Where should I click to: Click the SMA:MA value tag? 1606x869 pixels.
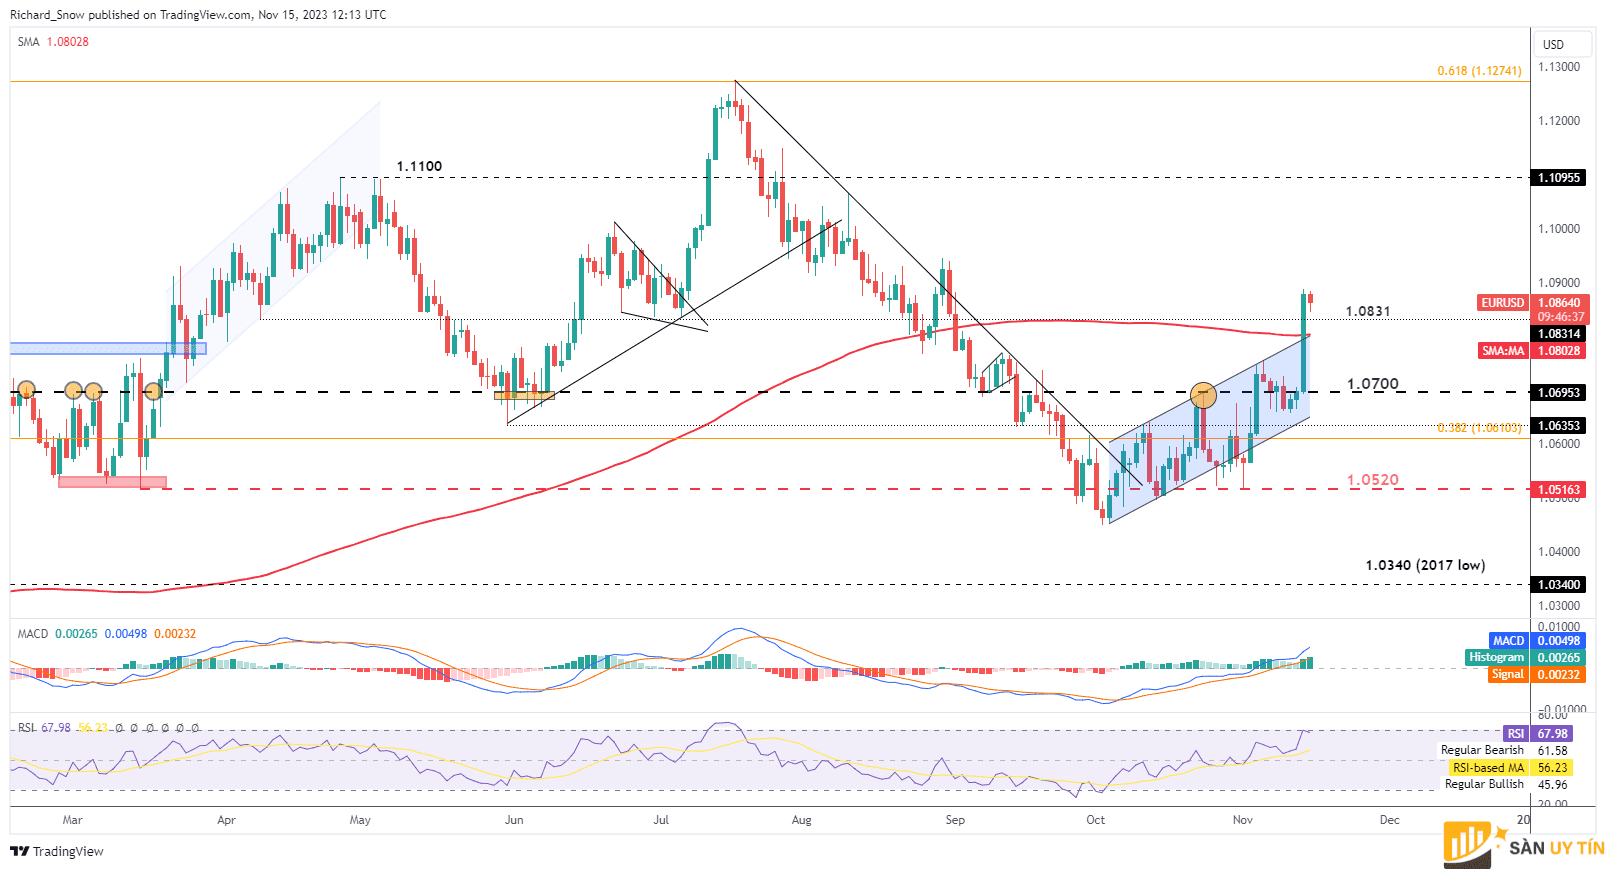pos(1503,351)
